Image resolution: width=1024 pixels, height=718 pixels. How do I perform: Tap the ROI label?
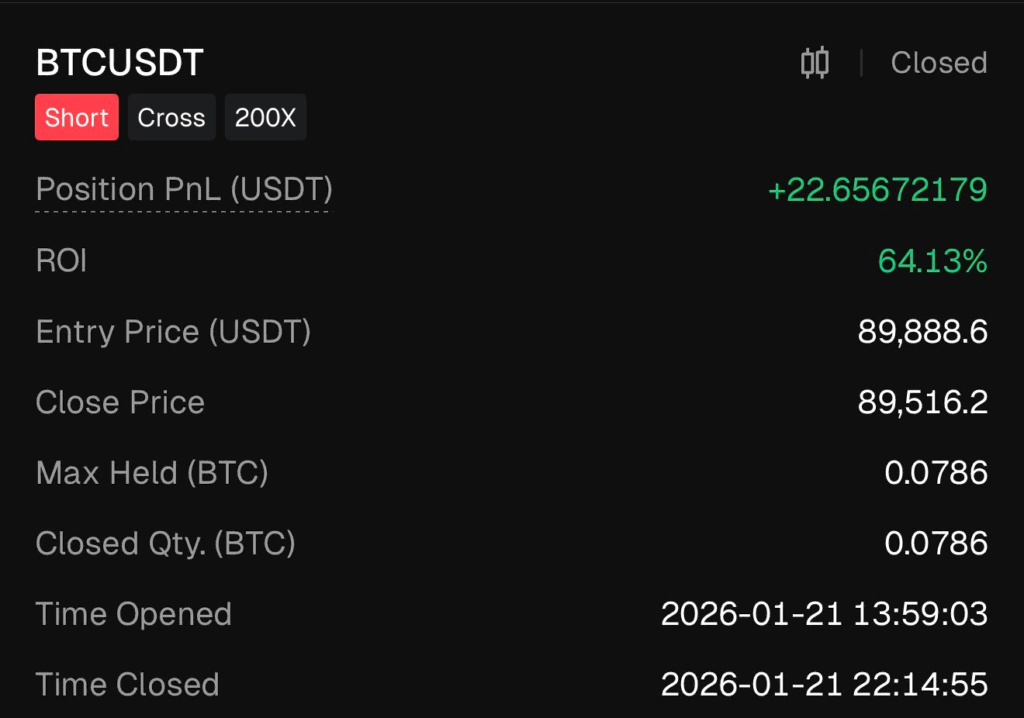(61, 261)
